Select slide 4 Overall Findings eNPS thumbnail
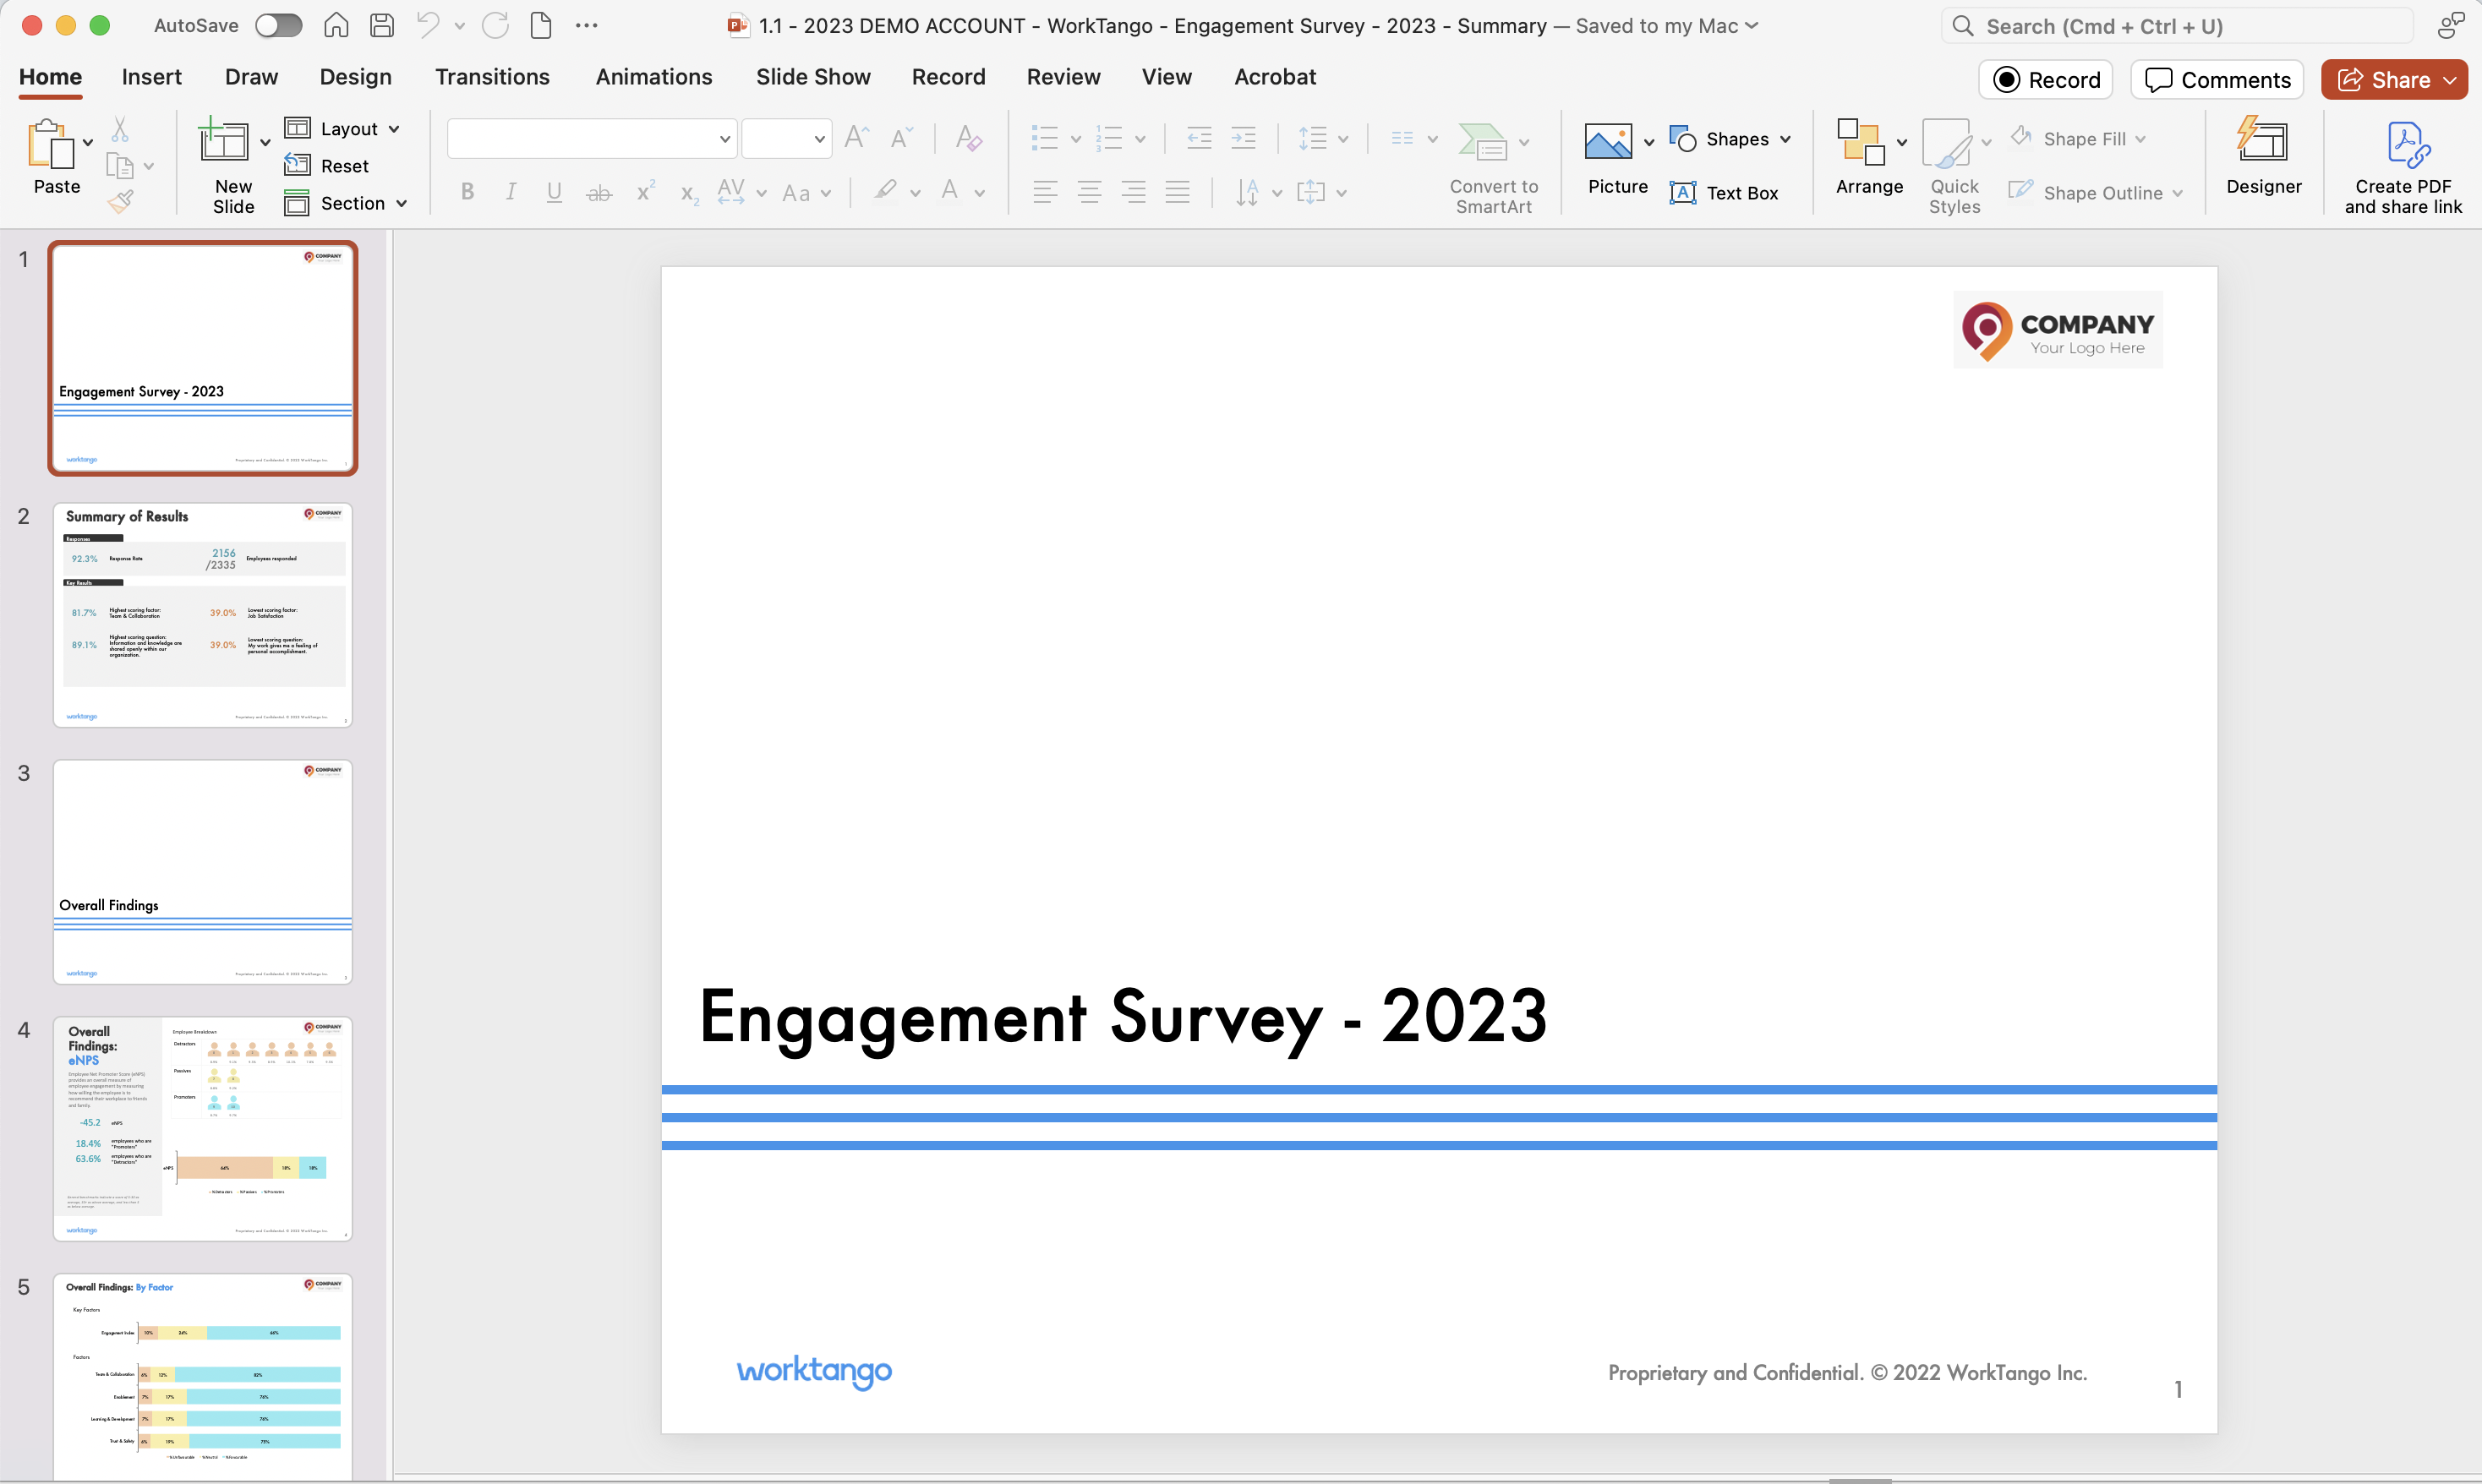Image resolution: width=2482 pixels, height=1484 pixels. 203,1129
